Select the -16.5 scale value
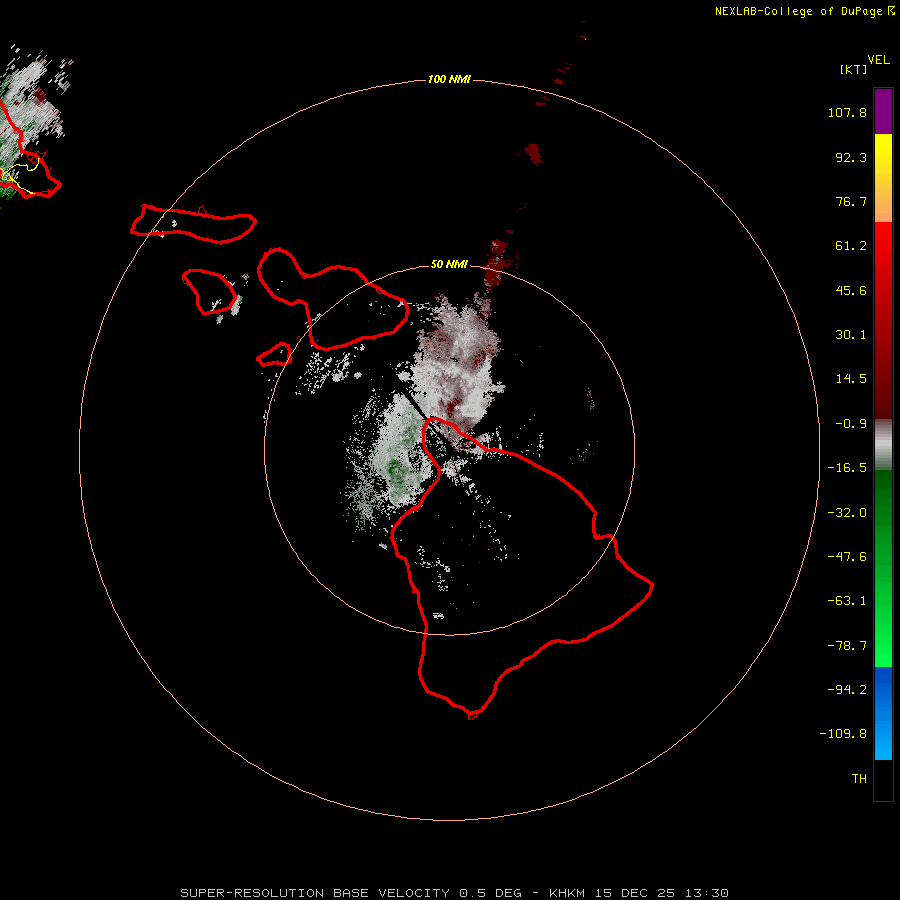Screen dimensions: 900x900 coord(847,468)
